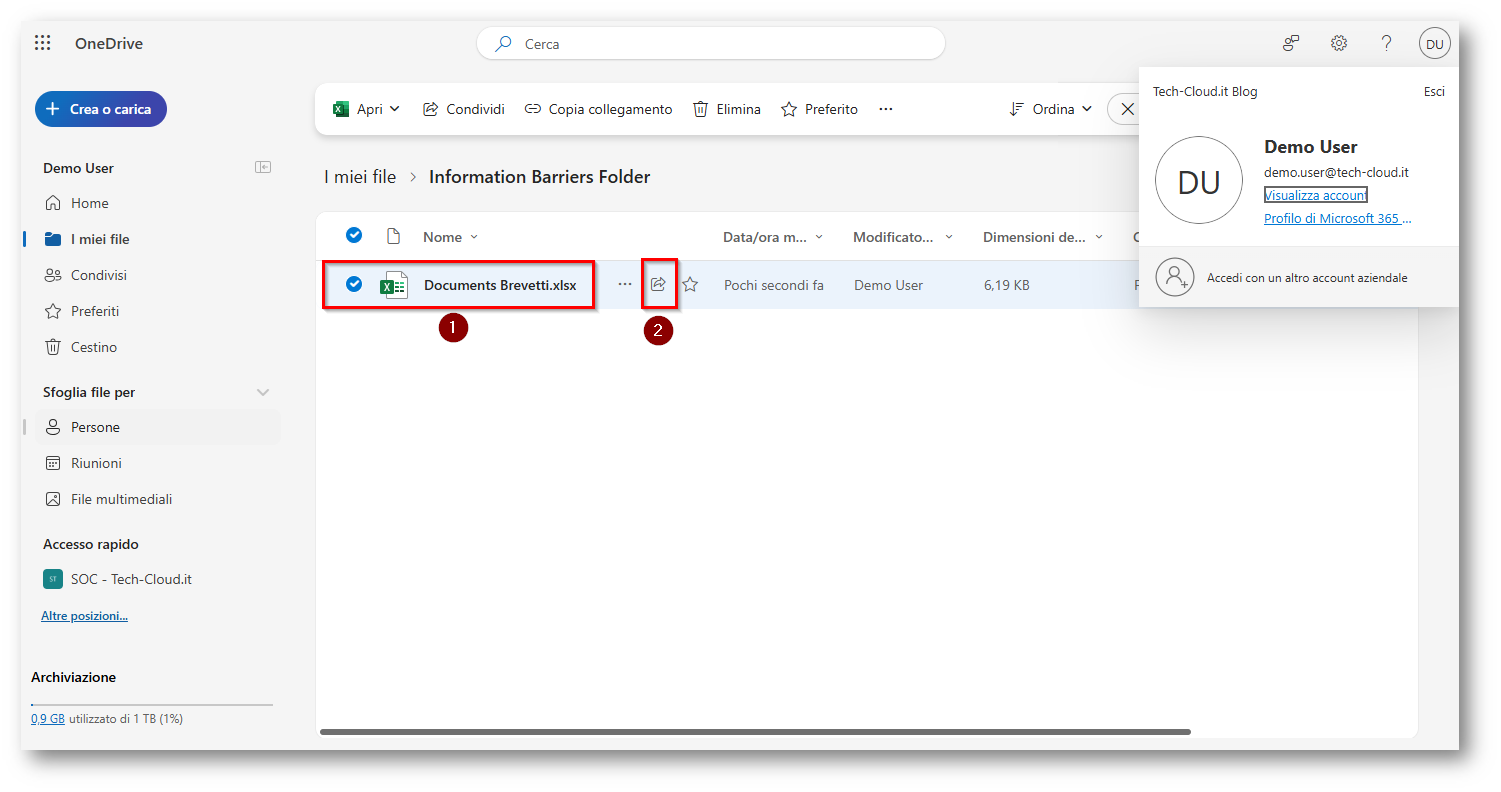1501x792 pixels.
Task: Open the Apri dropdown in the toolbar
Action: coord(367,109)
